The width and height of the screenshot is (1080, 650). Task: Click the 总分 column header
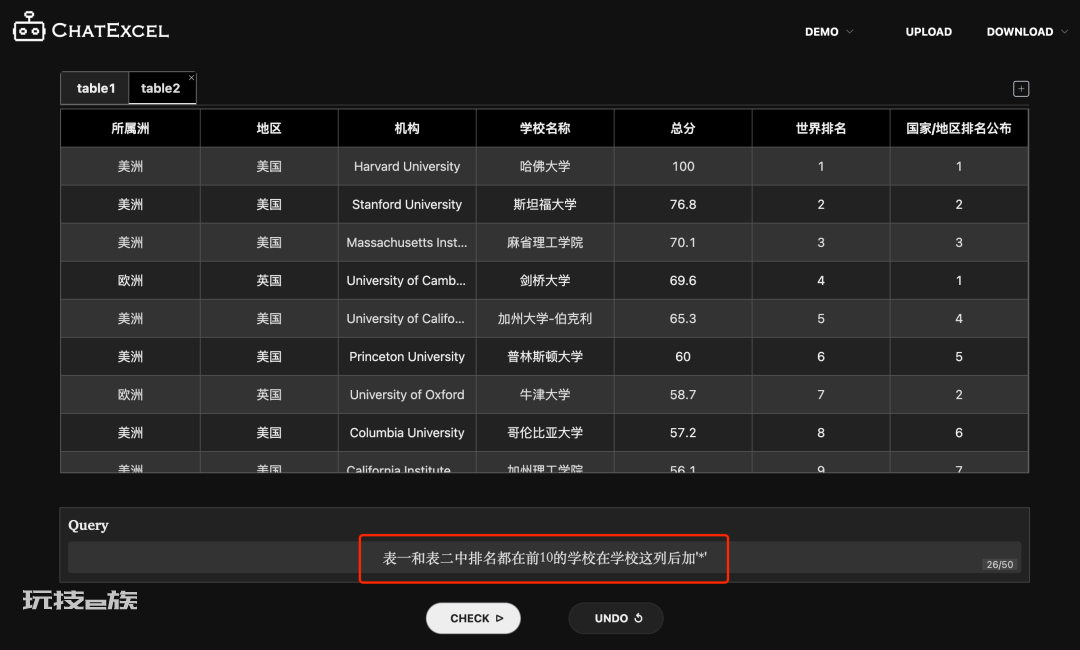click(683, 128)
